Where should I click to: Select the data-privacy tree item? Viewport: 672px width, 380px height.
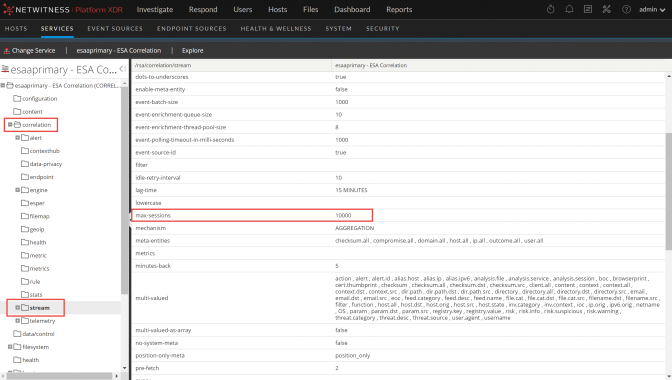click(46, 164)
